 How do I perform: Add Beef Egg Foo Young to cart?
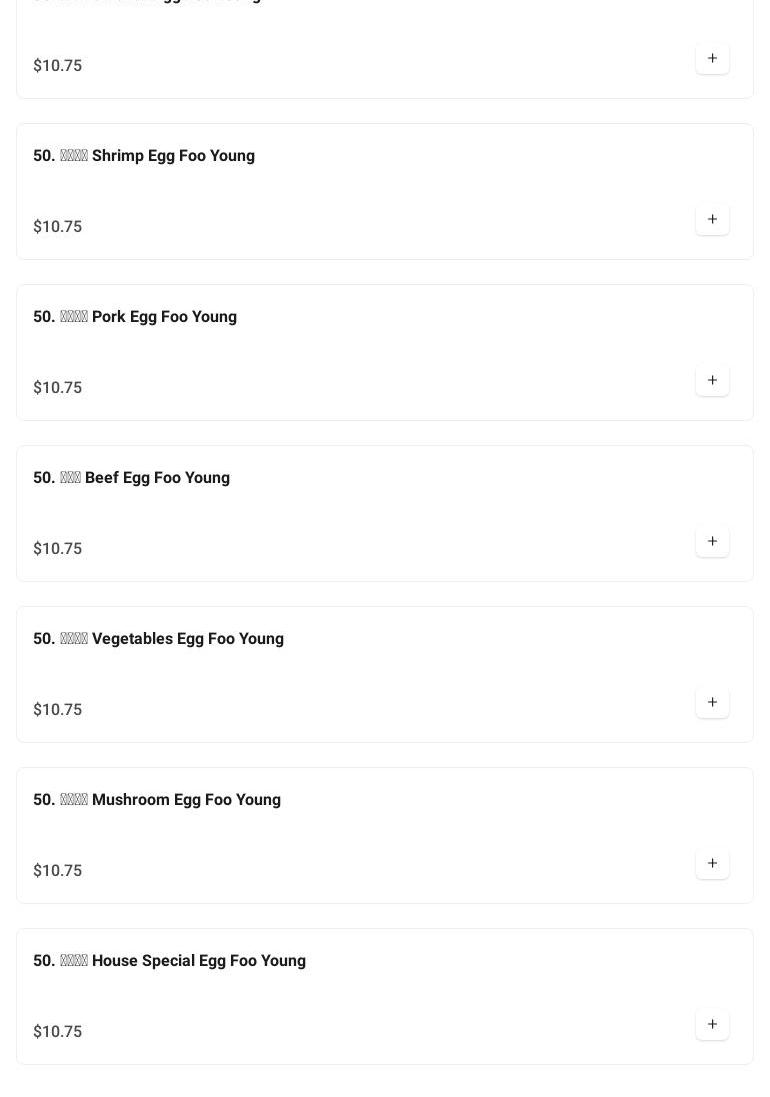(x=712, y=542)
